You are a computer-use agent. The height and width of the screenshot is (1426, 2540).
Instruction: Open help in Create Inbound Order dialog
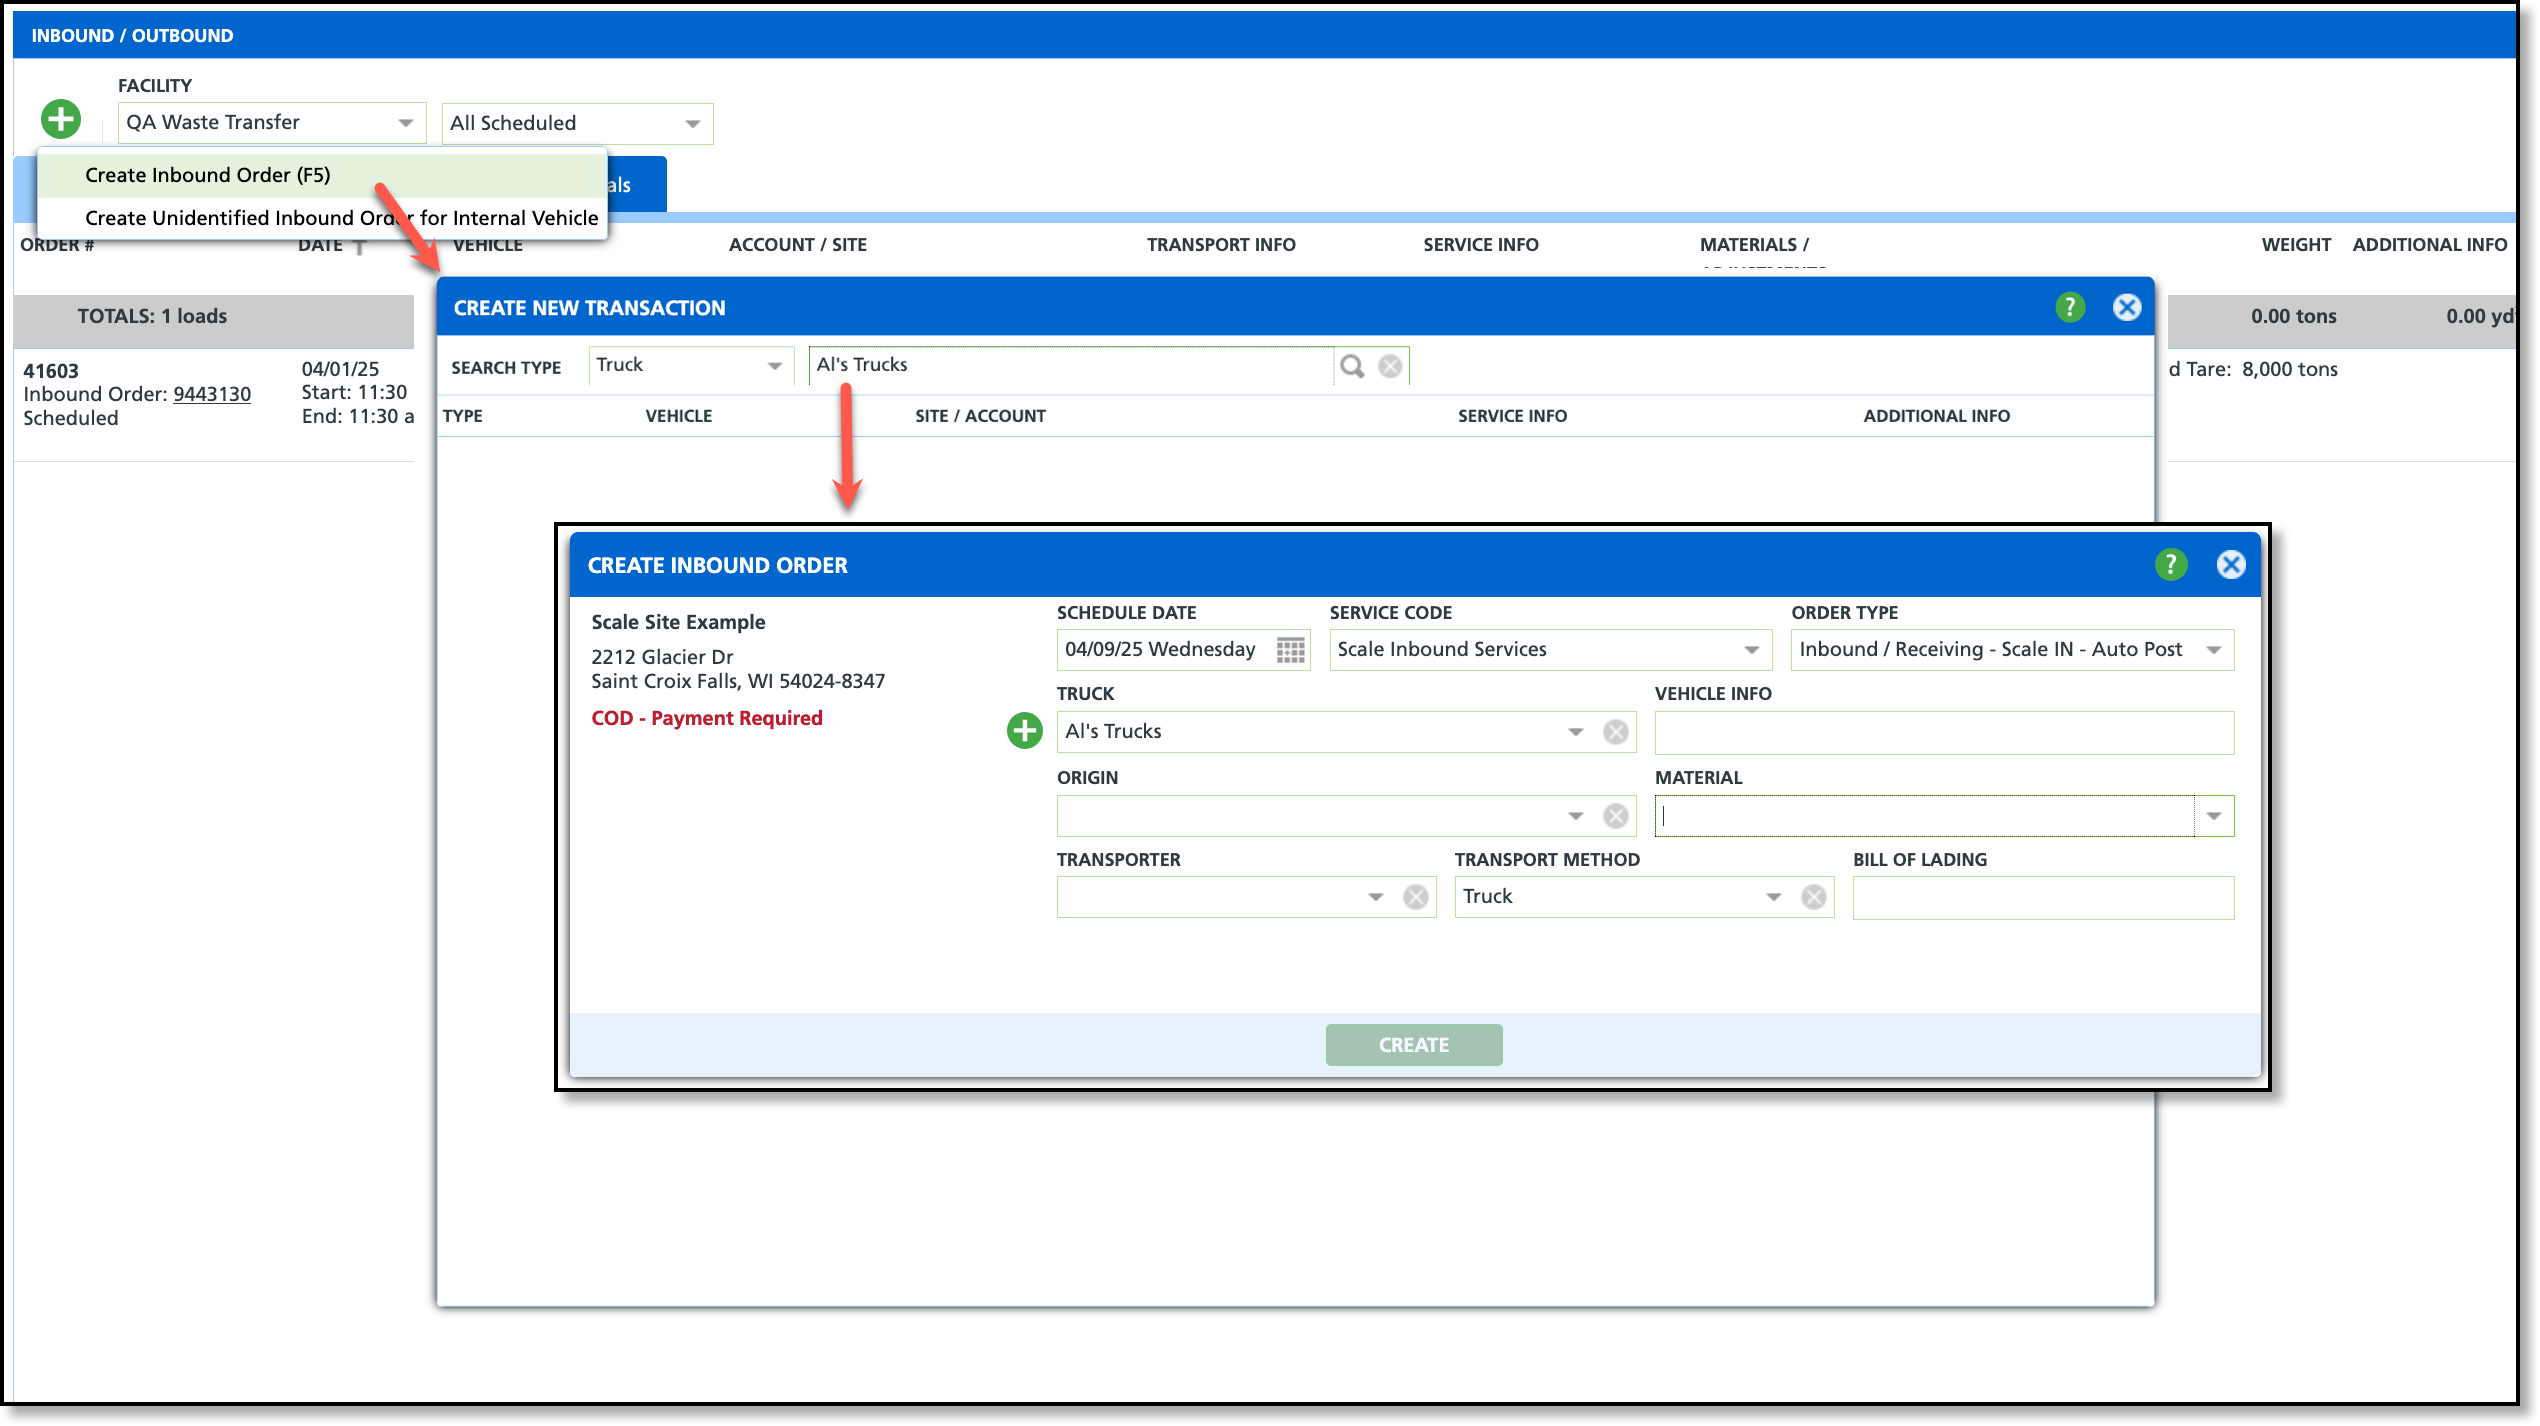coord(2170,565)
